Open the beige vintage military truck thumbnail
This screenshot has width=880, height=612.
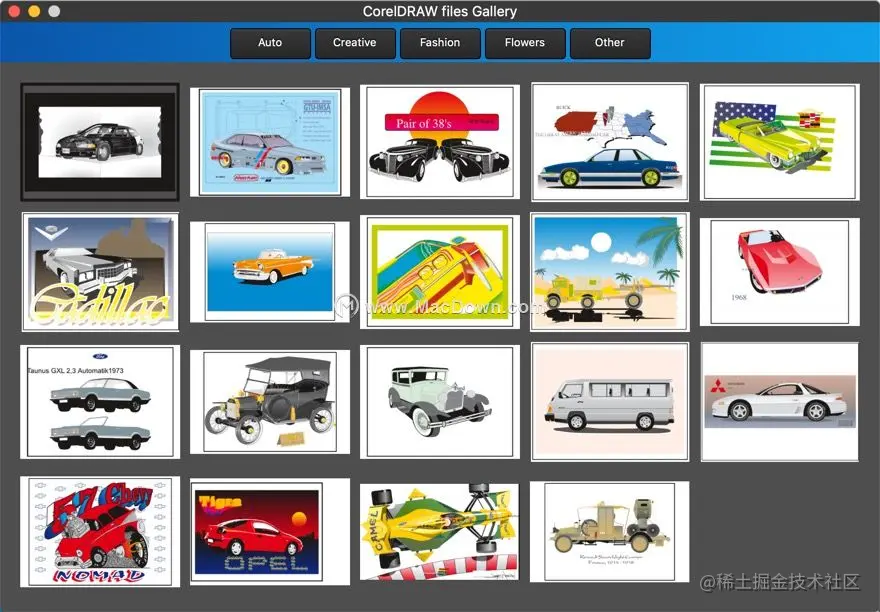click(x=610, y=532)
